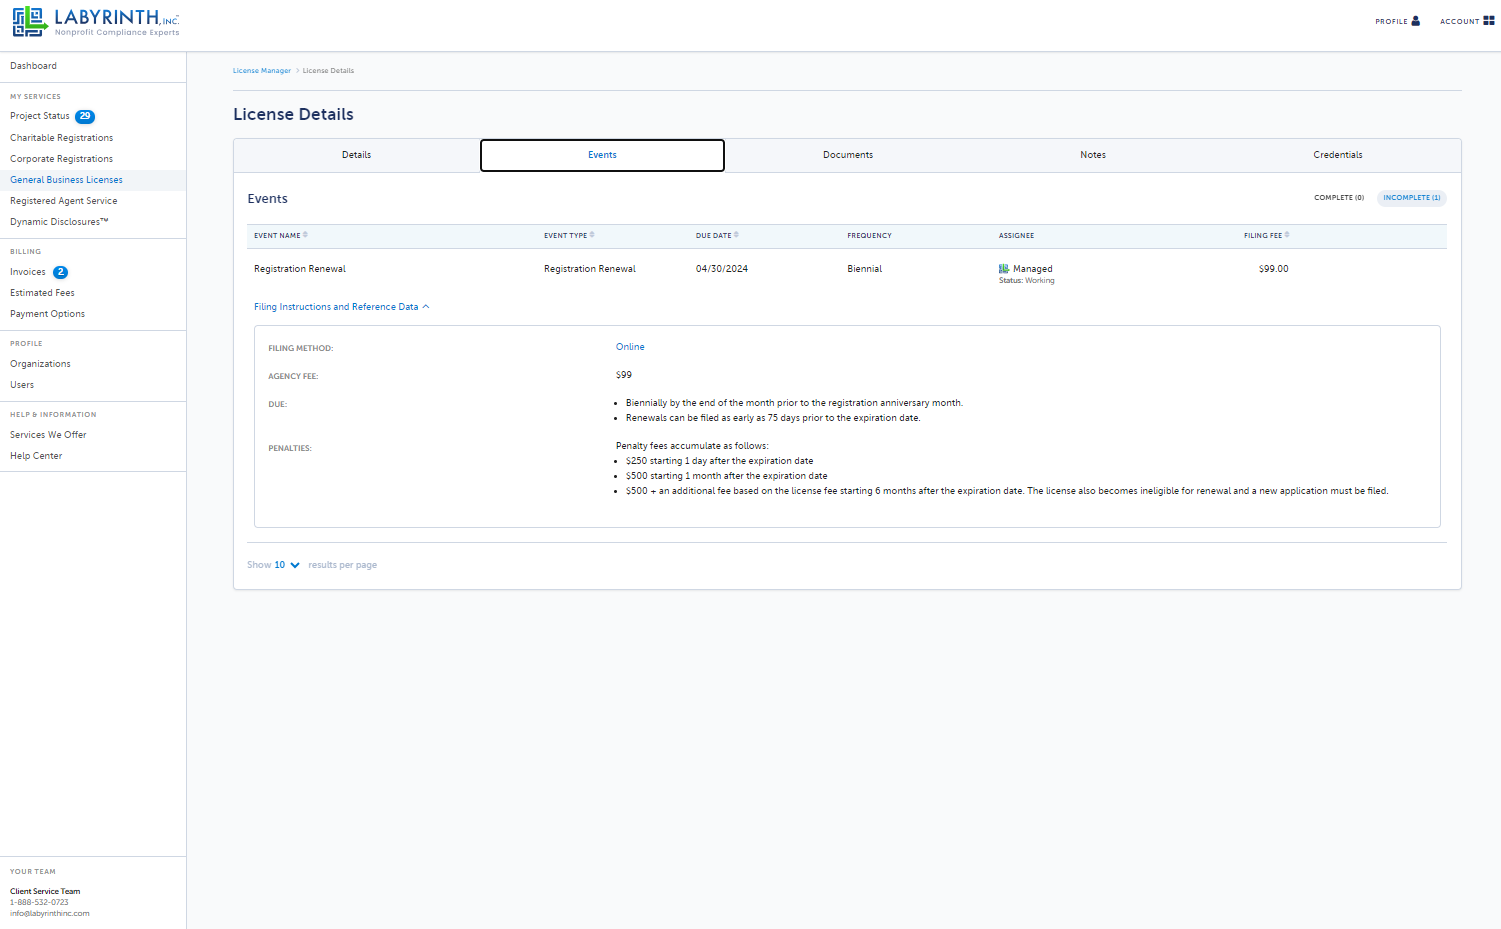Click Client Service Team text
Screen dimensions: 1501x929
45,891
